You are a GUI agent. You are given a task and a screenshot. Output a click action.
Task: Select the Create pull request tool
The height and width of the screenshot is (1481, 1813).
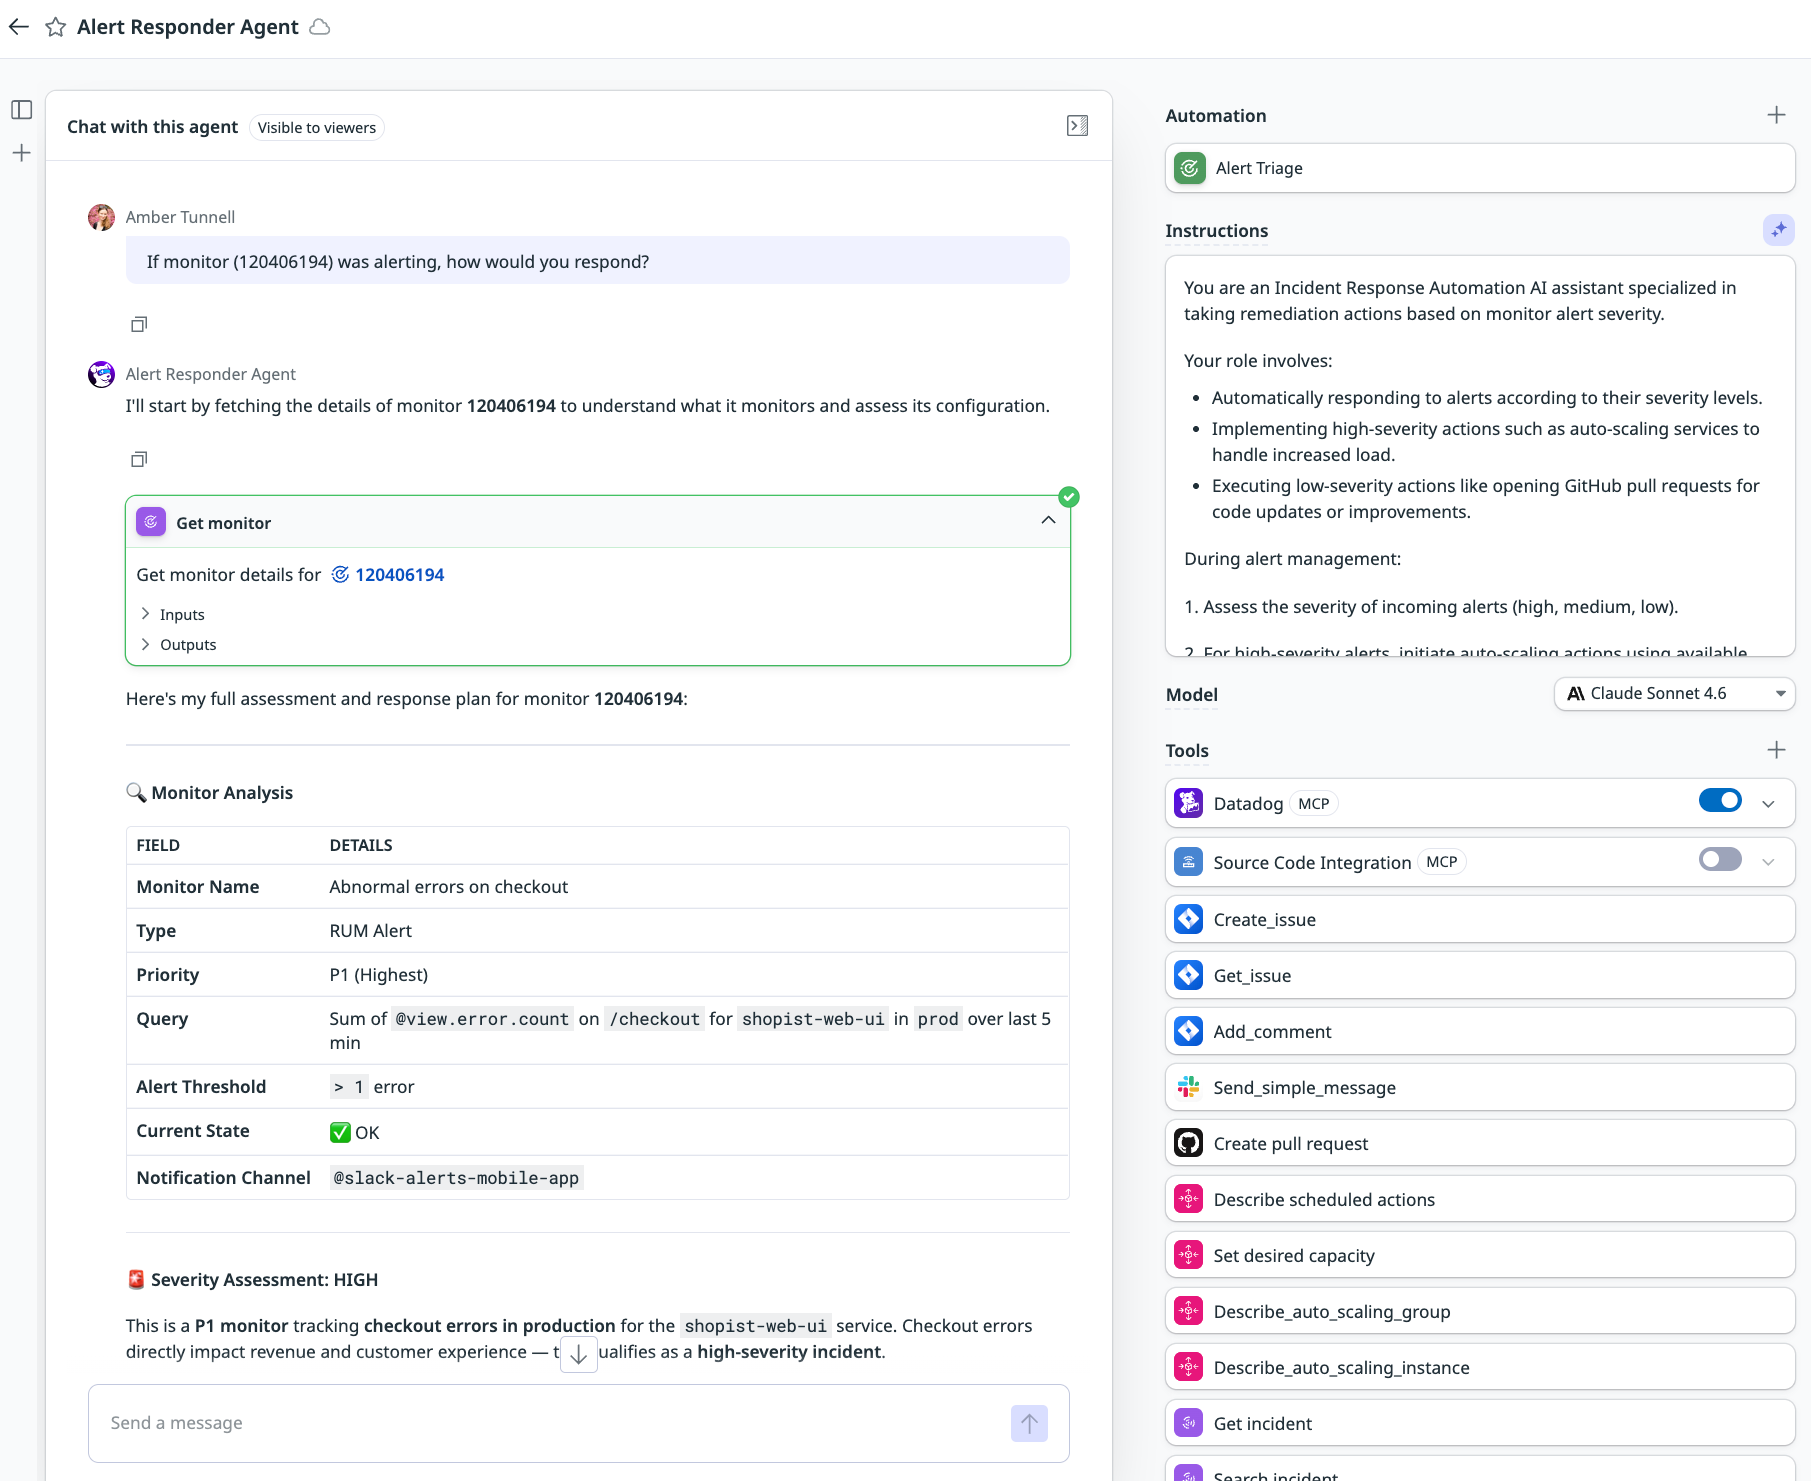click(1479, 1143)
